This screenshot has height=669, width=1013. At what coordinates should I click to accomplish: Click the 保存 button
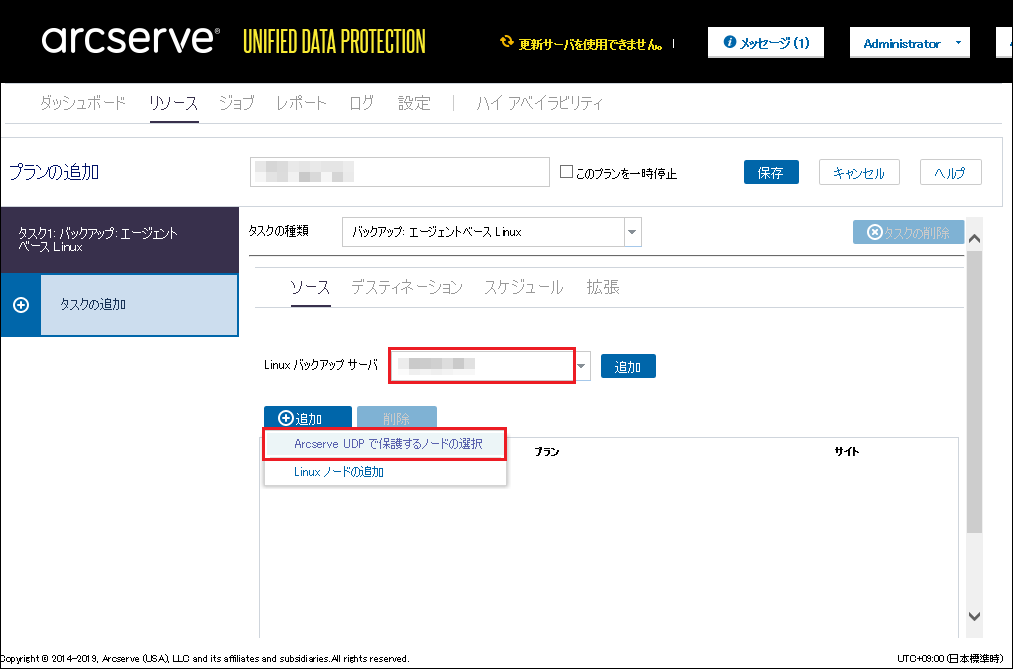coord(771,172)
